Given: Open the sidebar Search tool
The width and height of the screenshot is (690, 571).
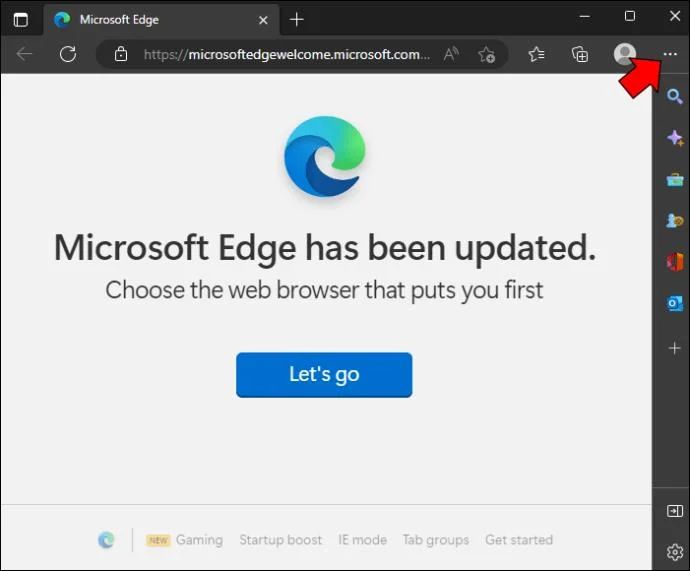Looking at the screenshot, I should 674,96.
